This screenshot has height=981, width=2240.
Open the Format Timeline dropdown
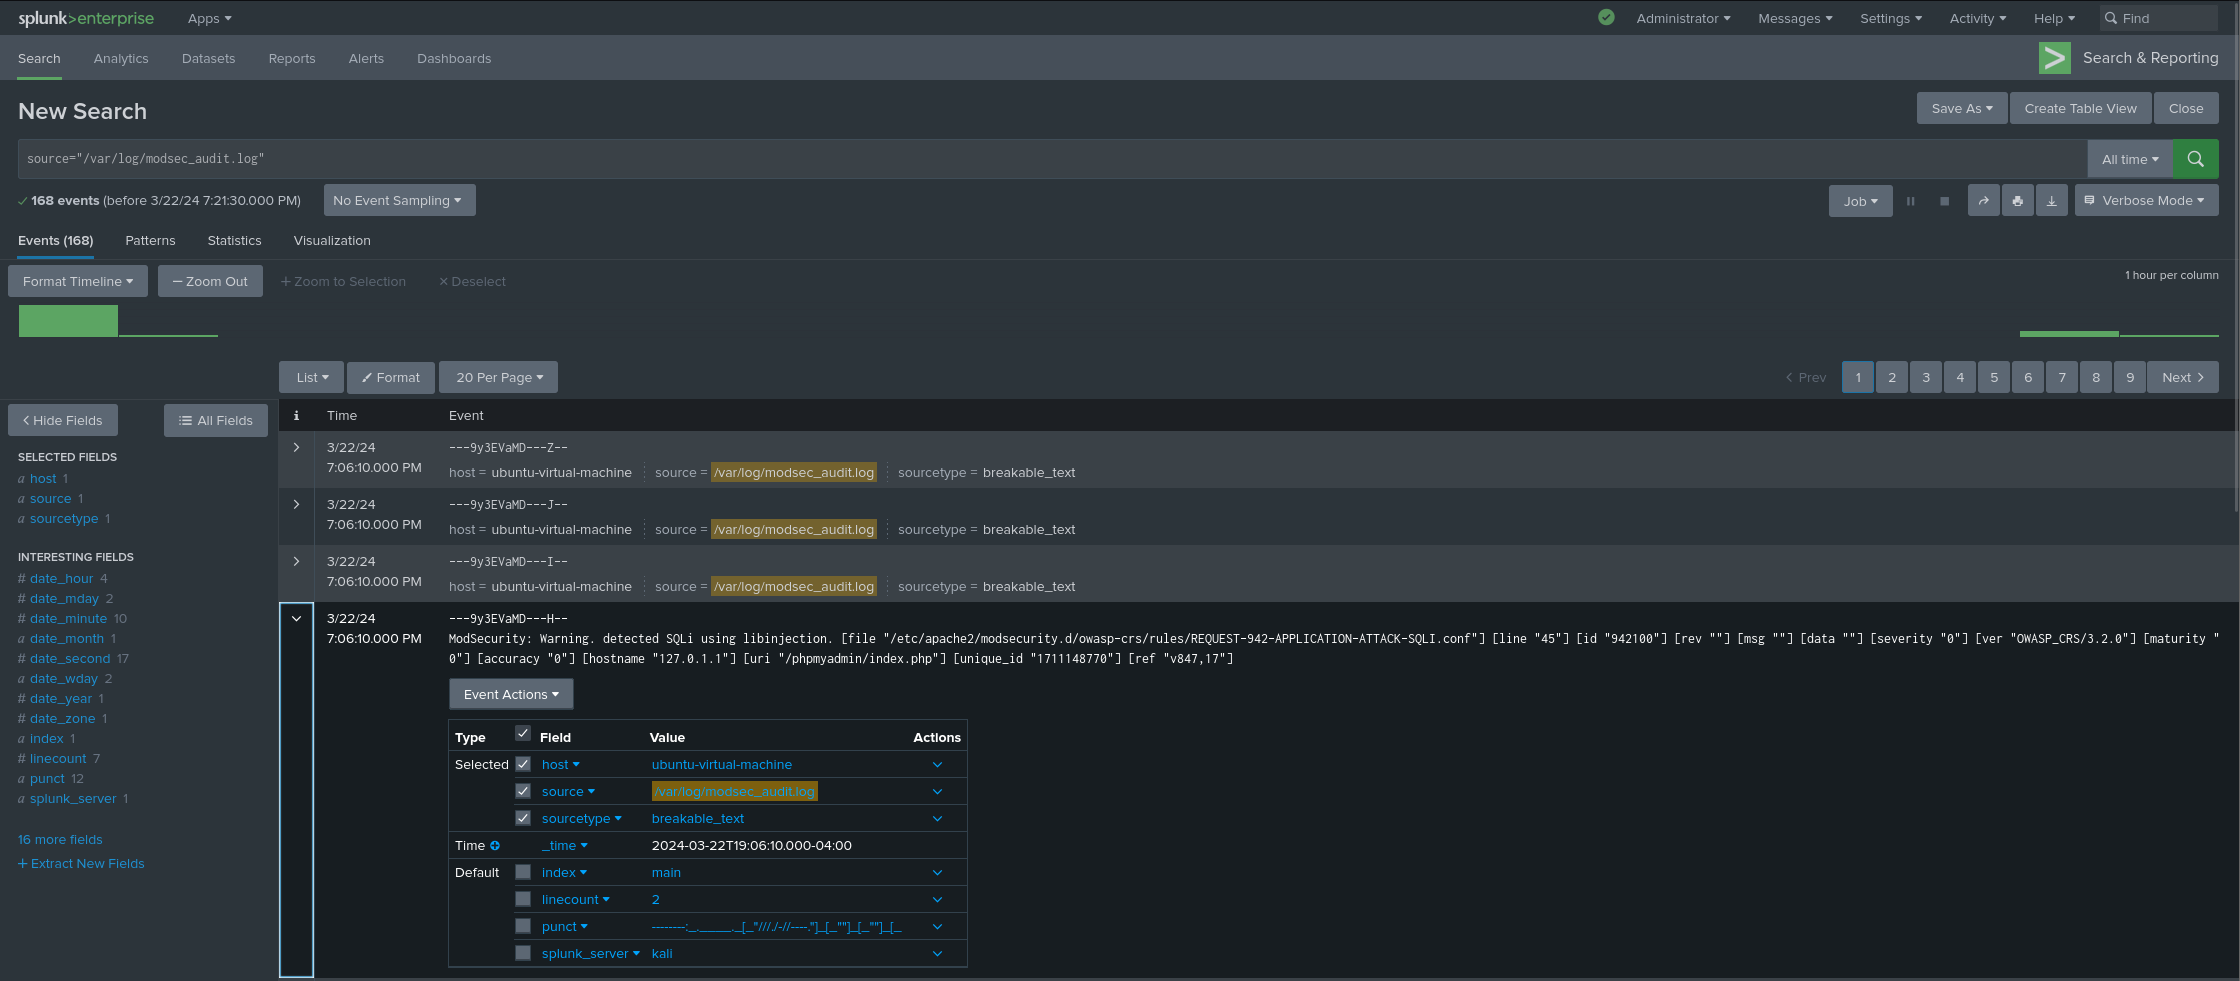point(78,281)
